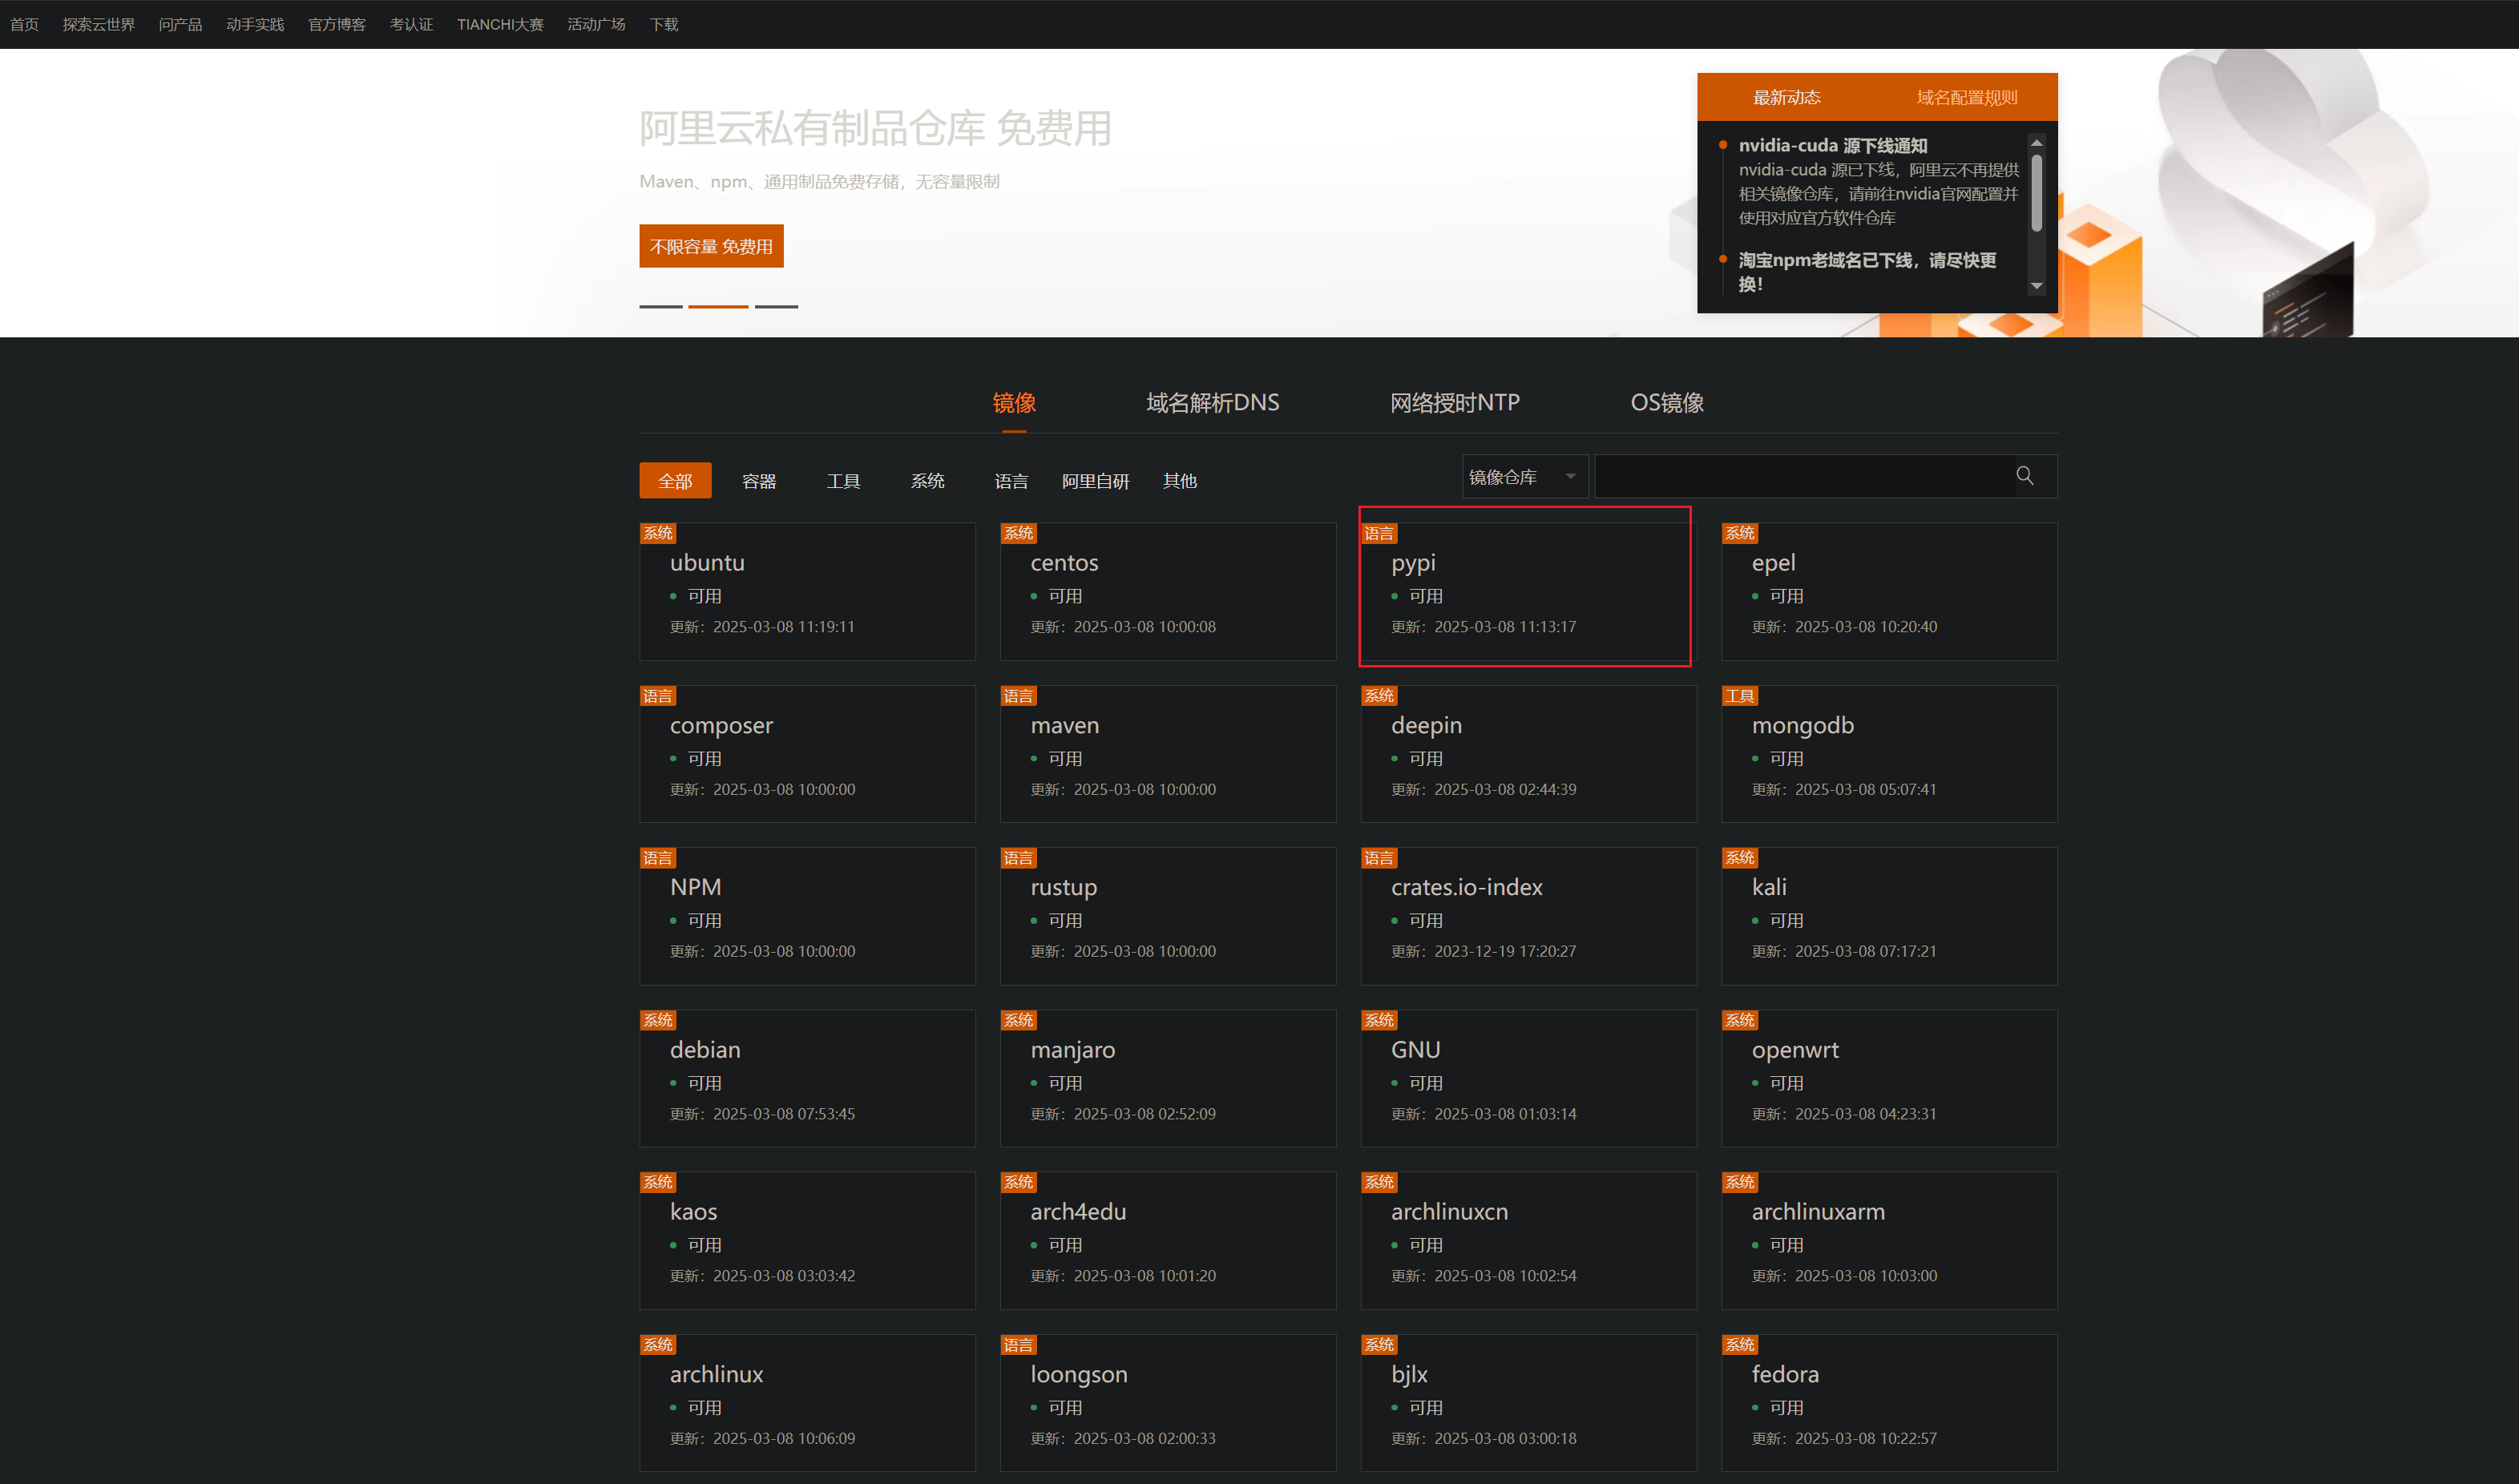Open 域名配置规则 panel tab
2519x1484 pixels.
[x=1966, y=97]
